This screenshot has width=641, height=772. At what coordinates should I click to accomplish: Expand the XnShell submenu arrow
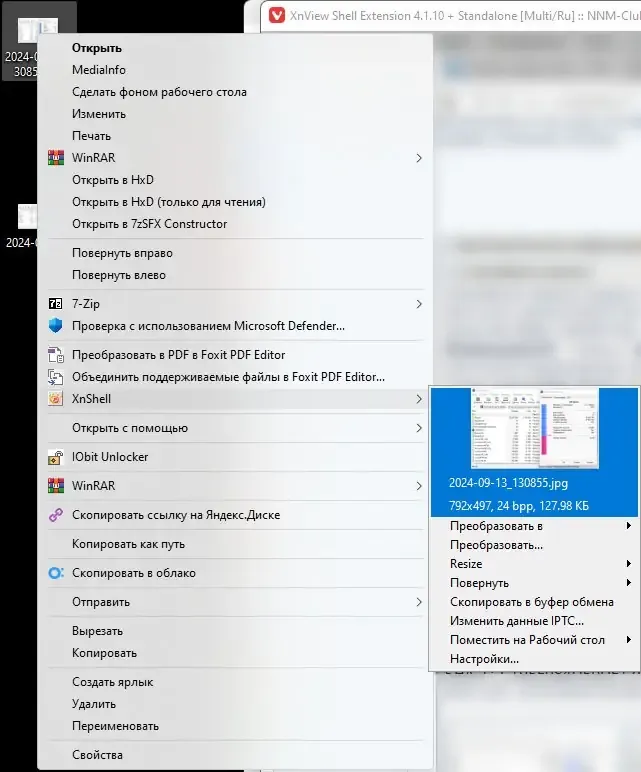coord(418,399)
